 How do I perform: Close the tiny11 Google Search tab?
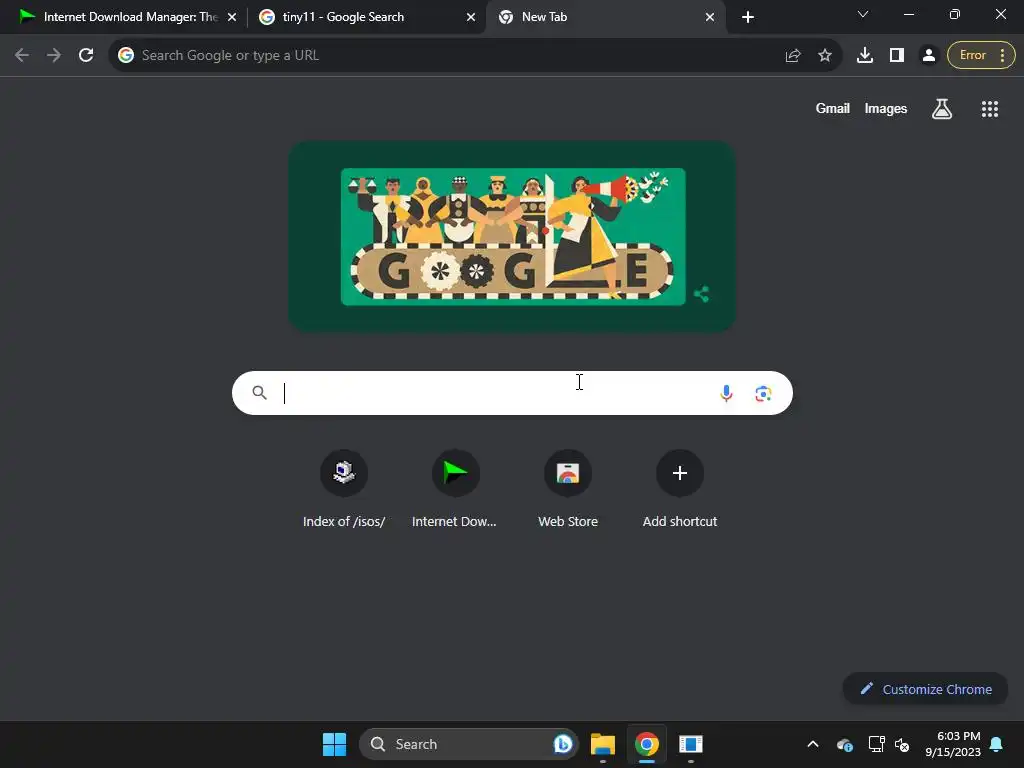pos(471,17)
